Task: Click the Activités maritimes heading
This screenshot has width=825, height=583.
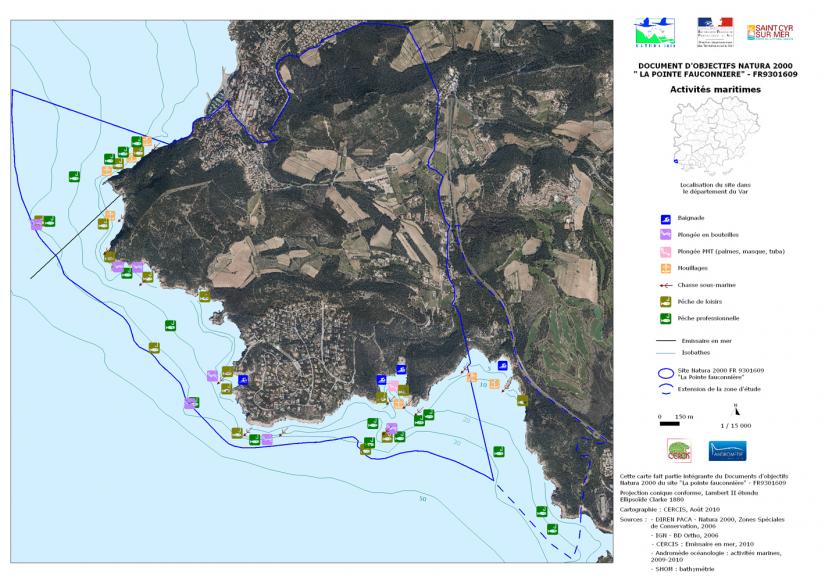Action: tap(714, 89)
